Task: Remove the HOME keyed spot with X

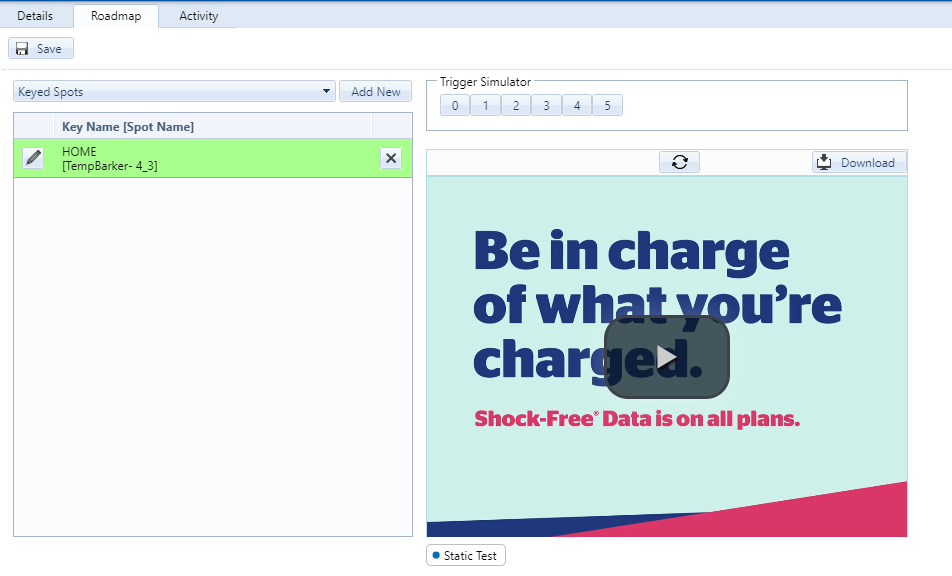Action: point(391,158)
